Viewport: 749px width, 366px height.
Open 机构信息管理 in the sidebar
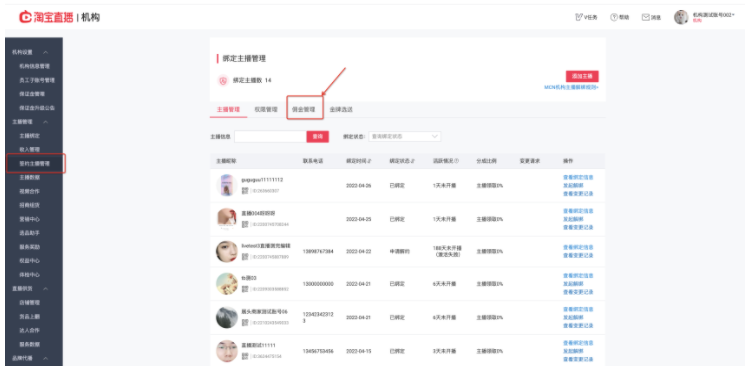[x=34, y=66]
